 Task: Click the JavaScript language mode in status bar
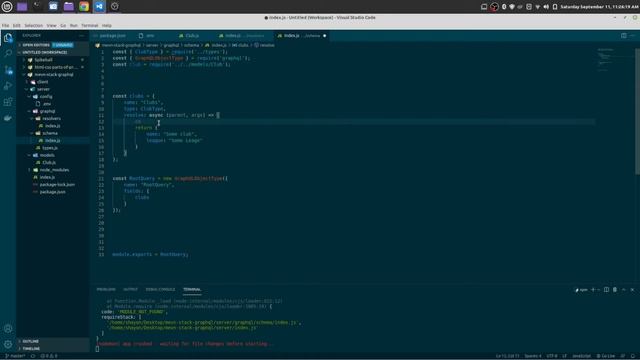581,356
